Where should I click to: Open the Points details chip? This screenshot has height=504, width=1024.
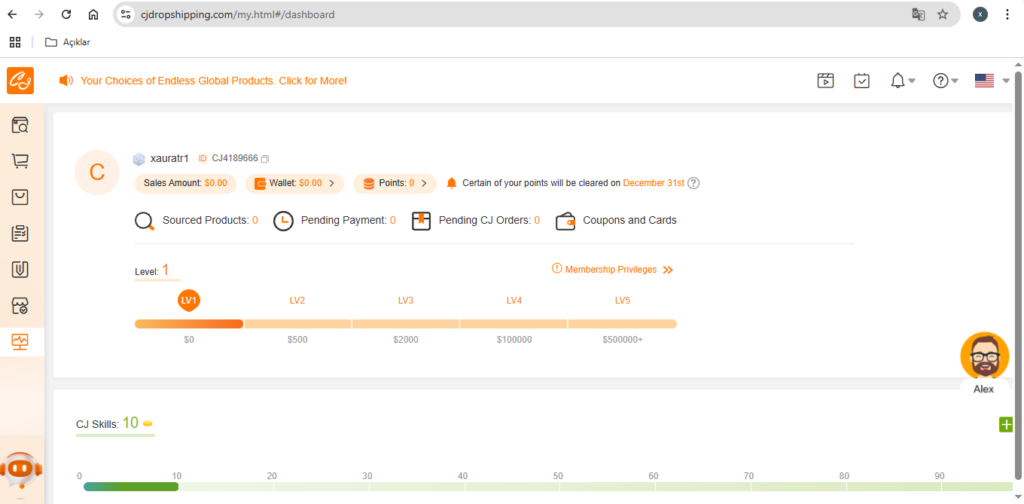(x=394, y=183)
